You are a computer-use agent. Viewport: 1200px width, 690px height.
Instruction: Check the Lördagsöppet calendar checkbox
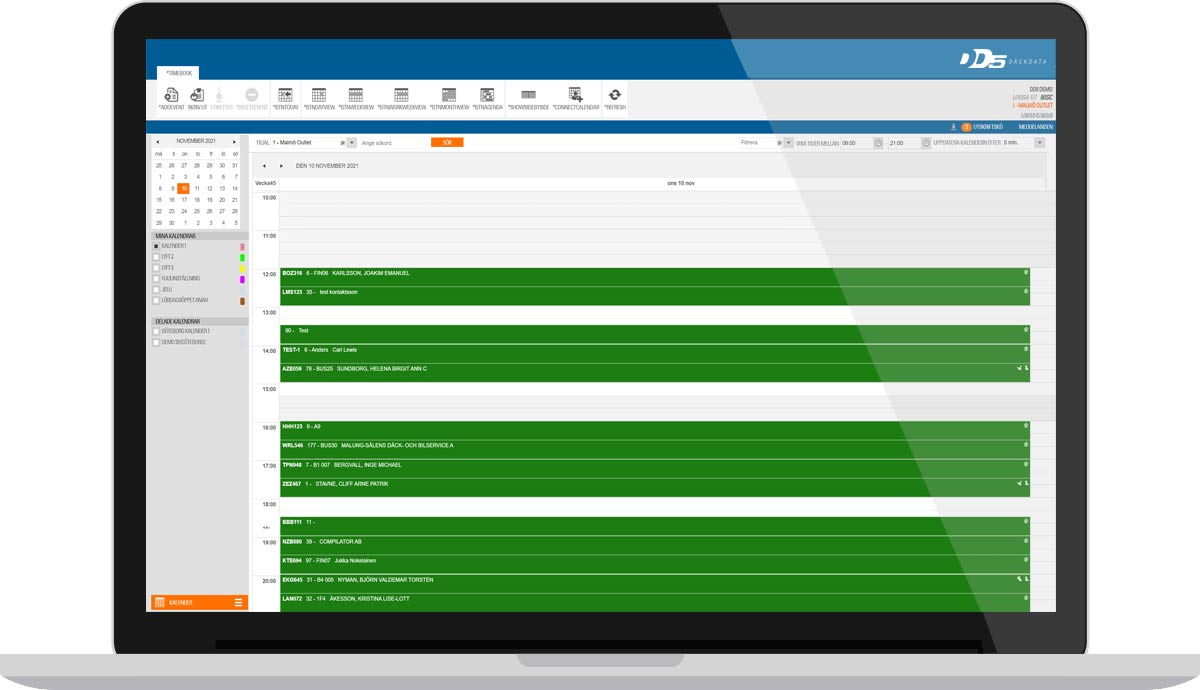tap(156, 300)
